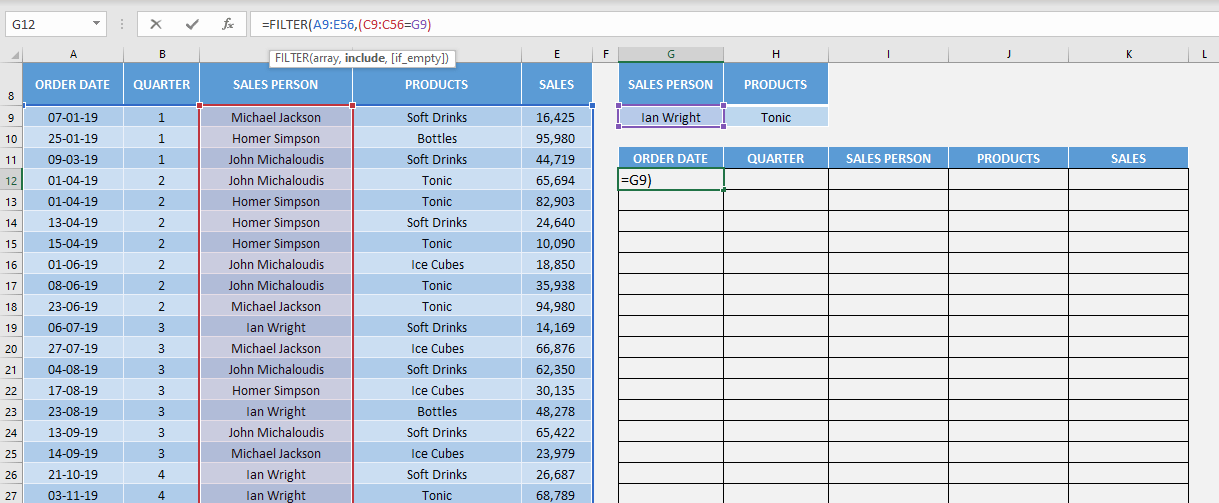Screen dimensions: 1219x503
Task: Select column G header
Action: (x=670, y=54)
